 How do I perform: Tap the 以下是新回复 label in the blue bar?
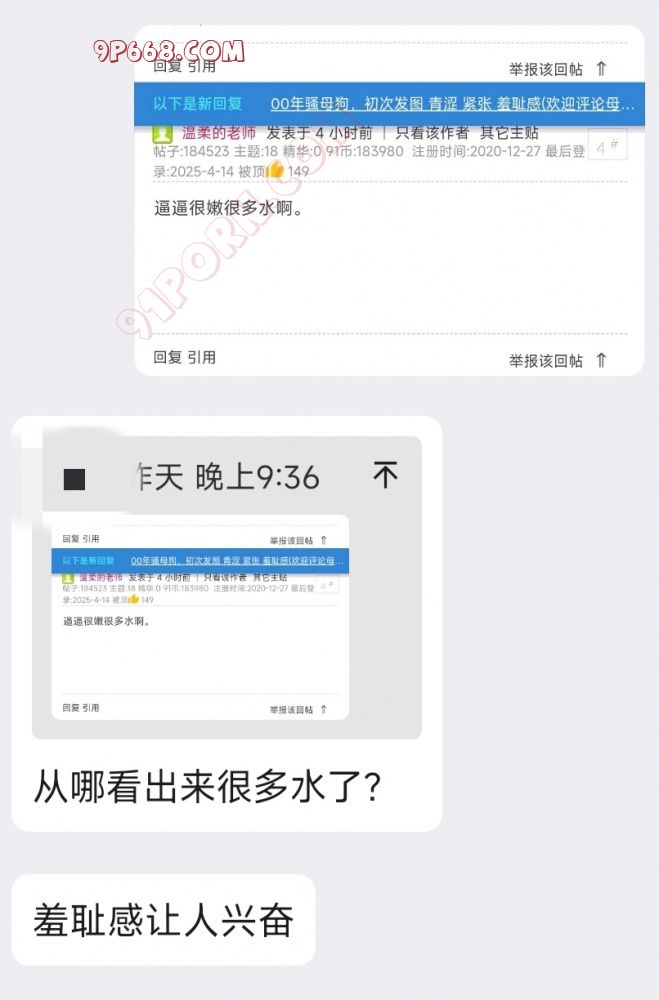197,104
